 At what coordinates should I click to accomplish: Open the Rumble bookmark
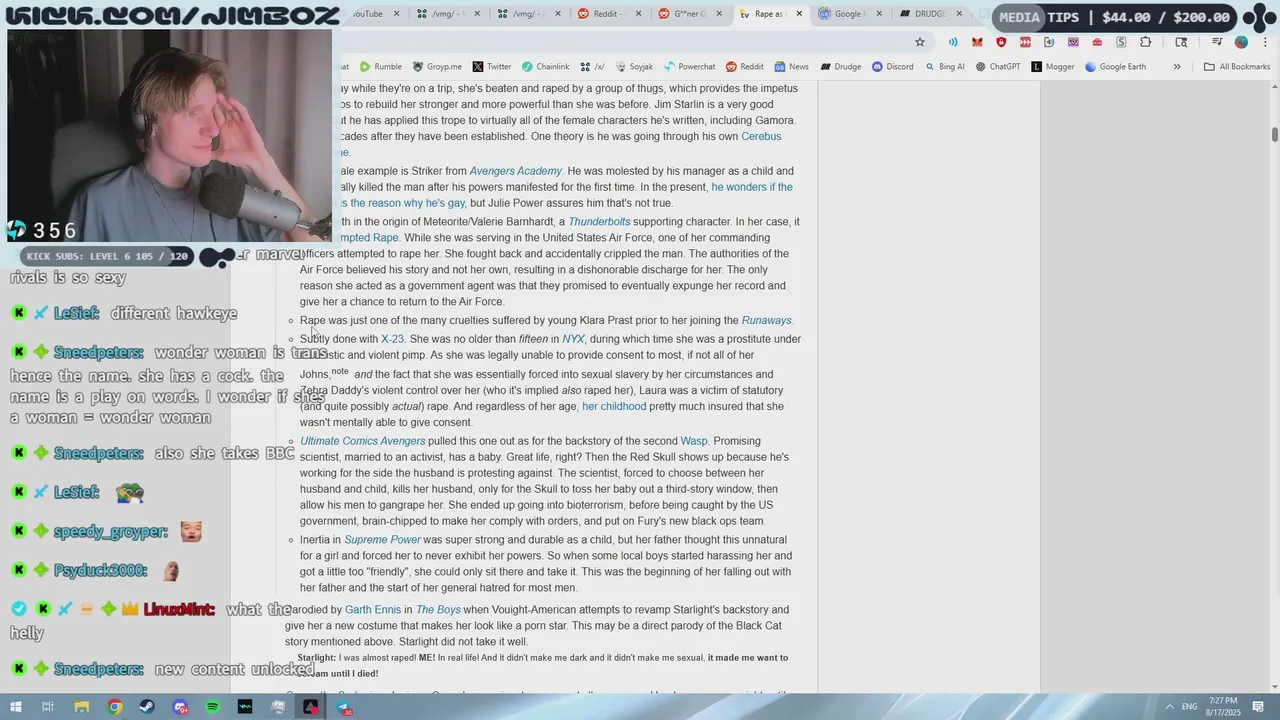(381, 67)
